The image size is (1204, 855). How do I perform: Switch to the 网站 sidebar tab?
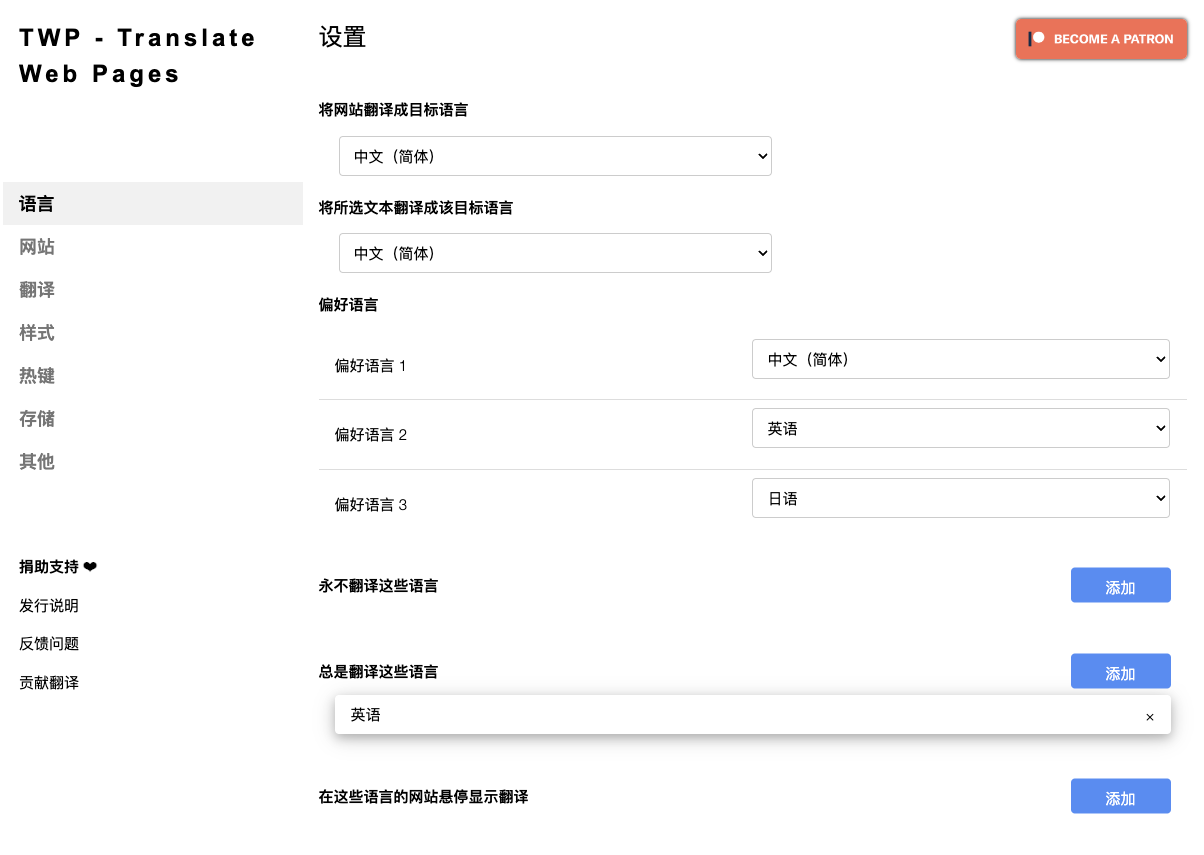(153, 247)
